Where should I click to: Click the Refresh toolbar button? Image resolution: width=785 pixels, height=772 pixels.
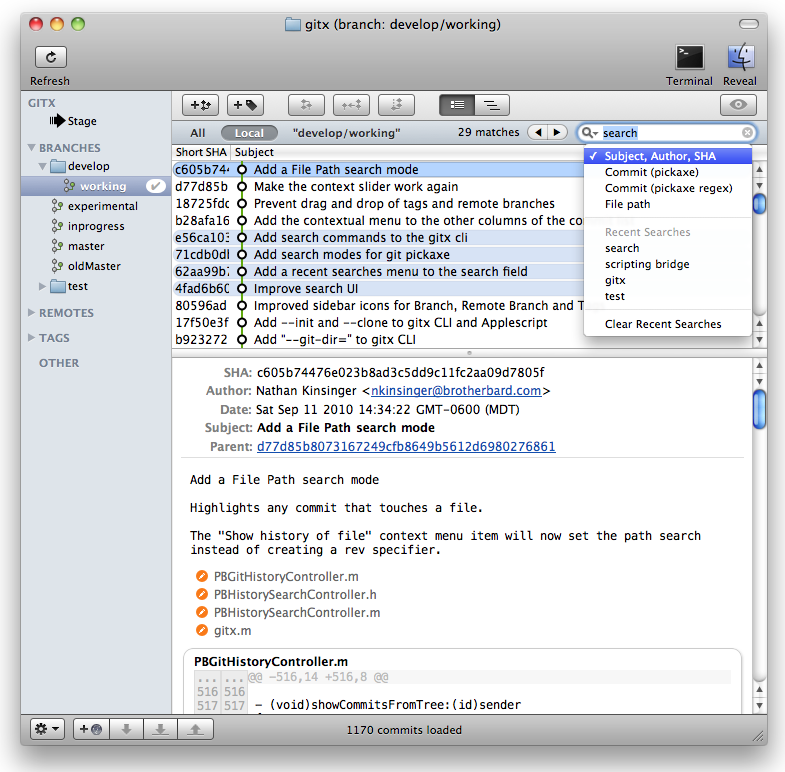[x=51, y=57]
